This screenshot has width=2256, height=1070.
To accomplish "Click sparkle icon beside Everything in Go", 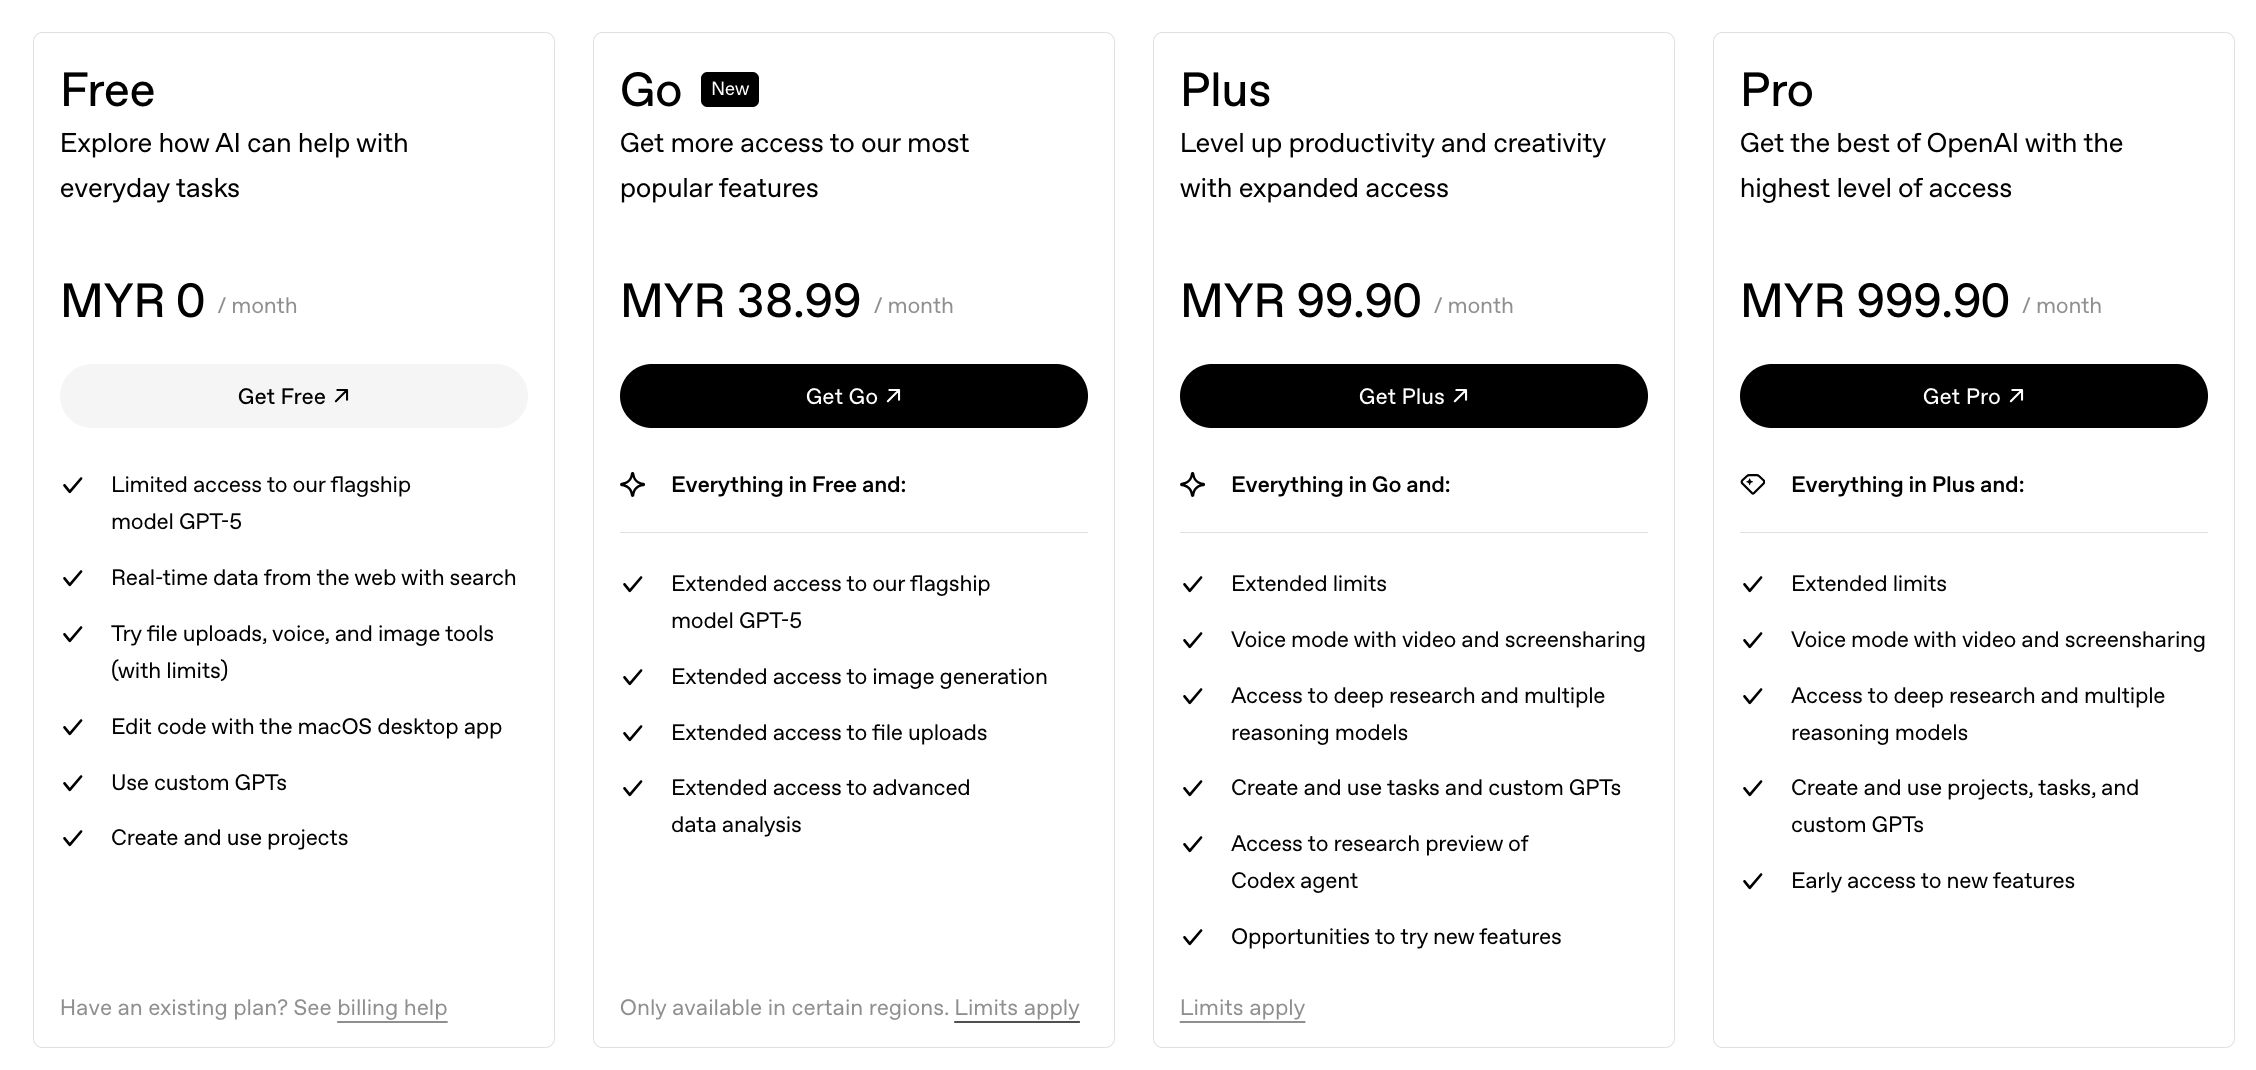I will click(1193, 485).
